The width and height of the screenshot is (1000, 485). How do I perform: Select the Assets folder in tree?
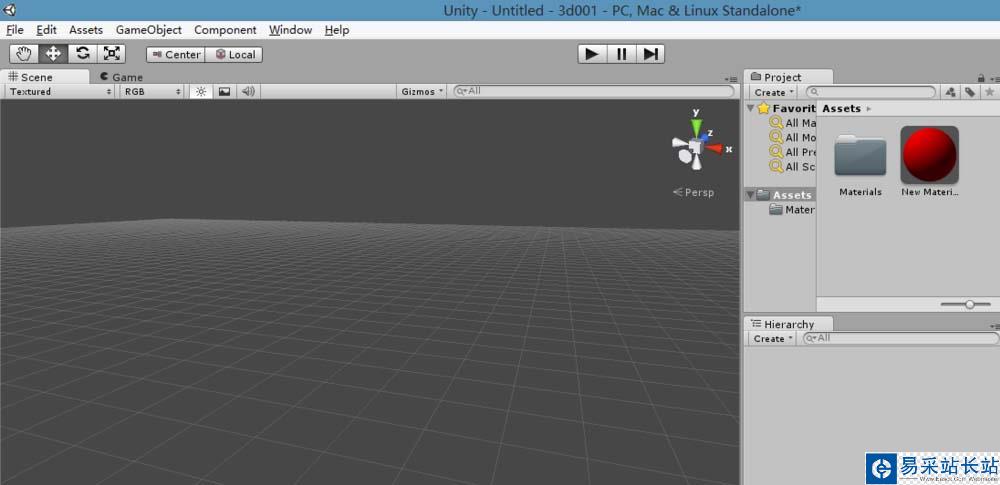tap(784, 195)
